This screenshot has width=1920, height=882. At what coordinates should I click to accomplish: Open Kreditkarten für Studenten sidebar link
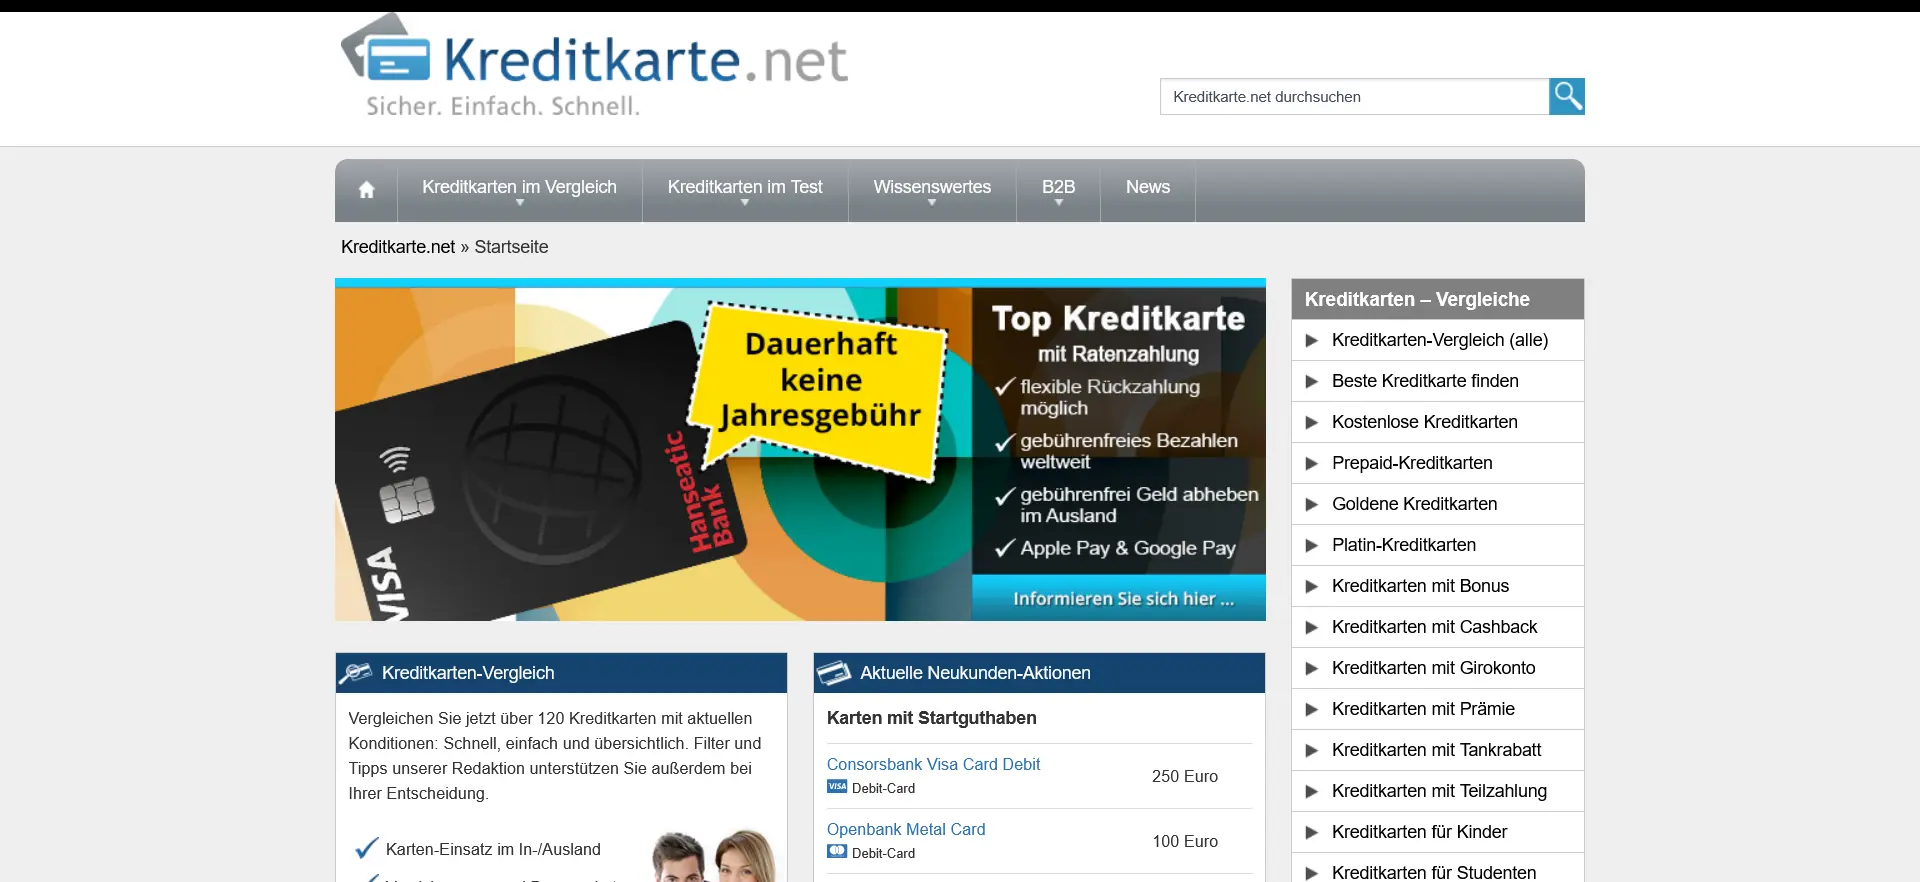1434,872
